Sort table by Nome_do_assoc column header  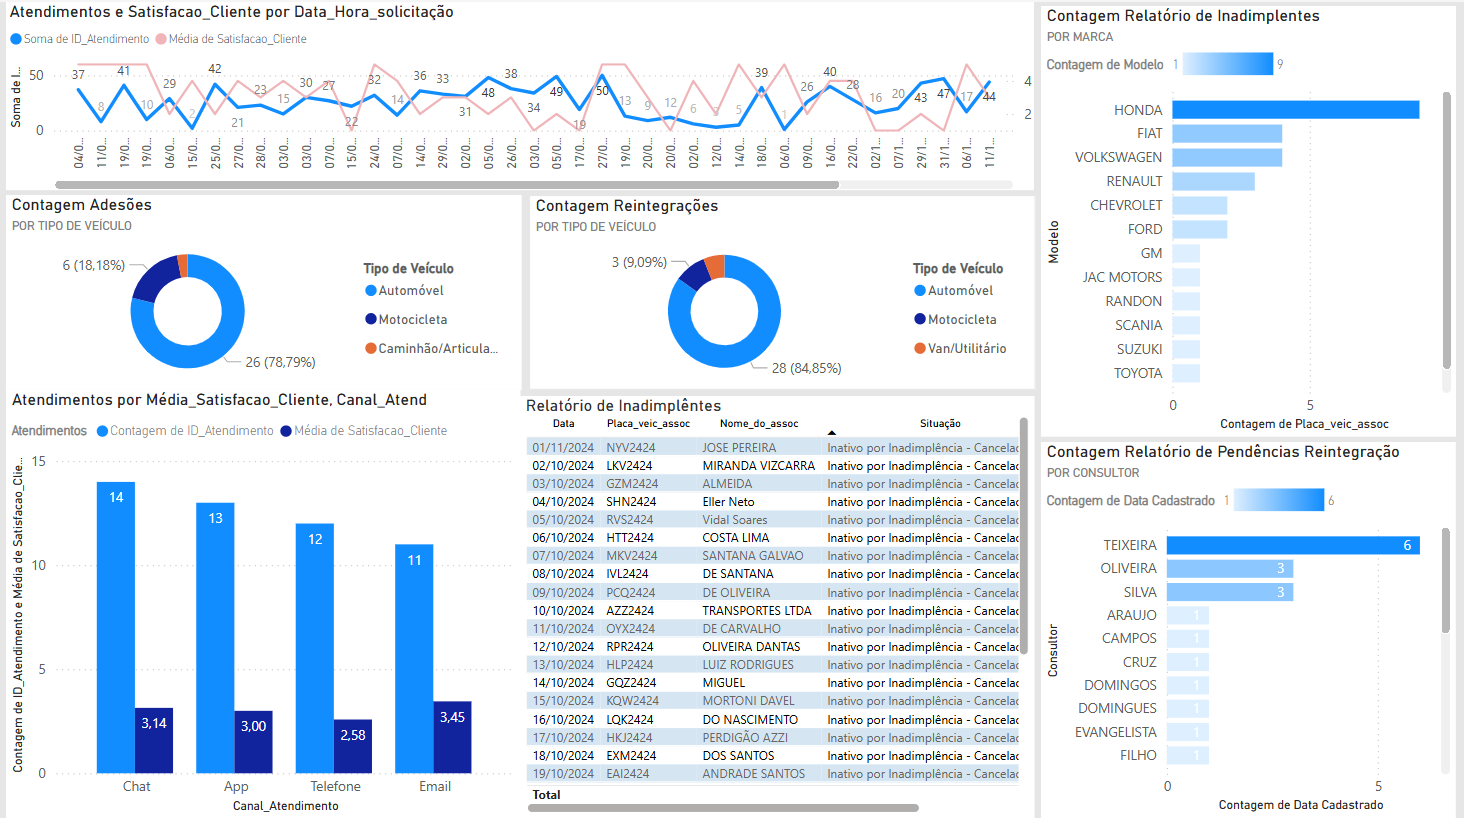759,424
